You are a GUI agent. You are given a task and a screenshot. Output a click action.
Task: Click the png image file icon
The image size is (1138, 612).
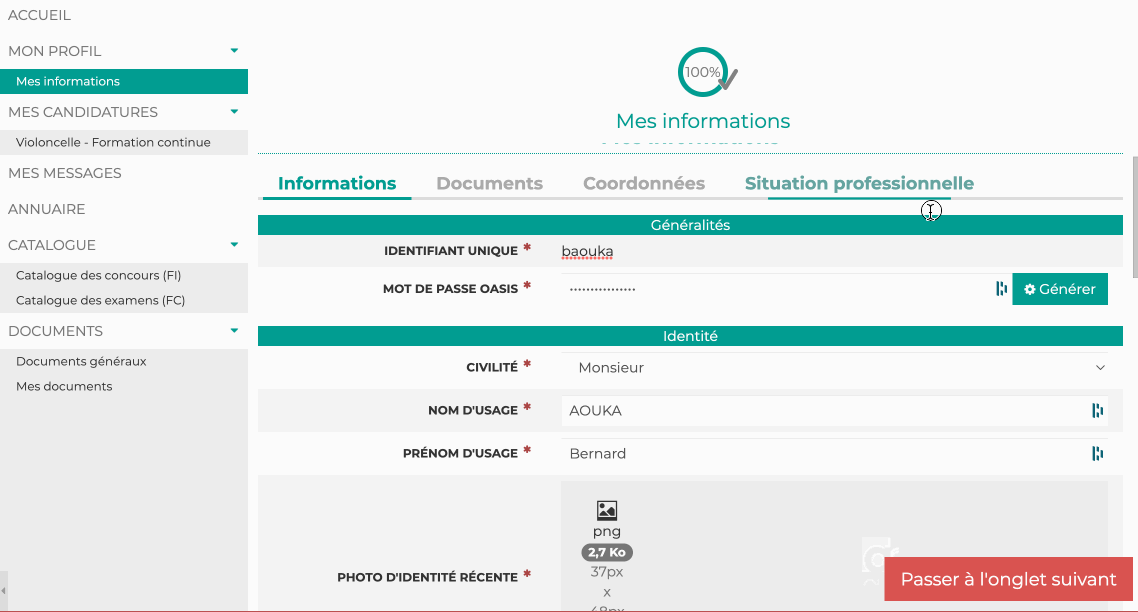(x=607, y=510)
